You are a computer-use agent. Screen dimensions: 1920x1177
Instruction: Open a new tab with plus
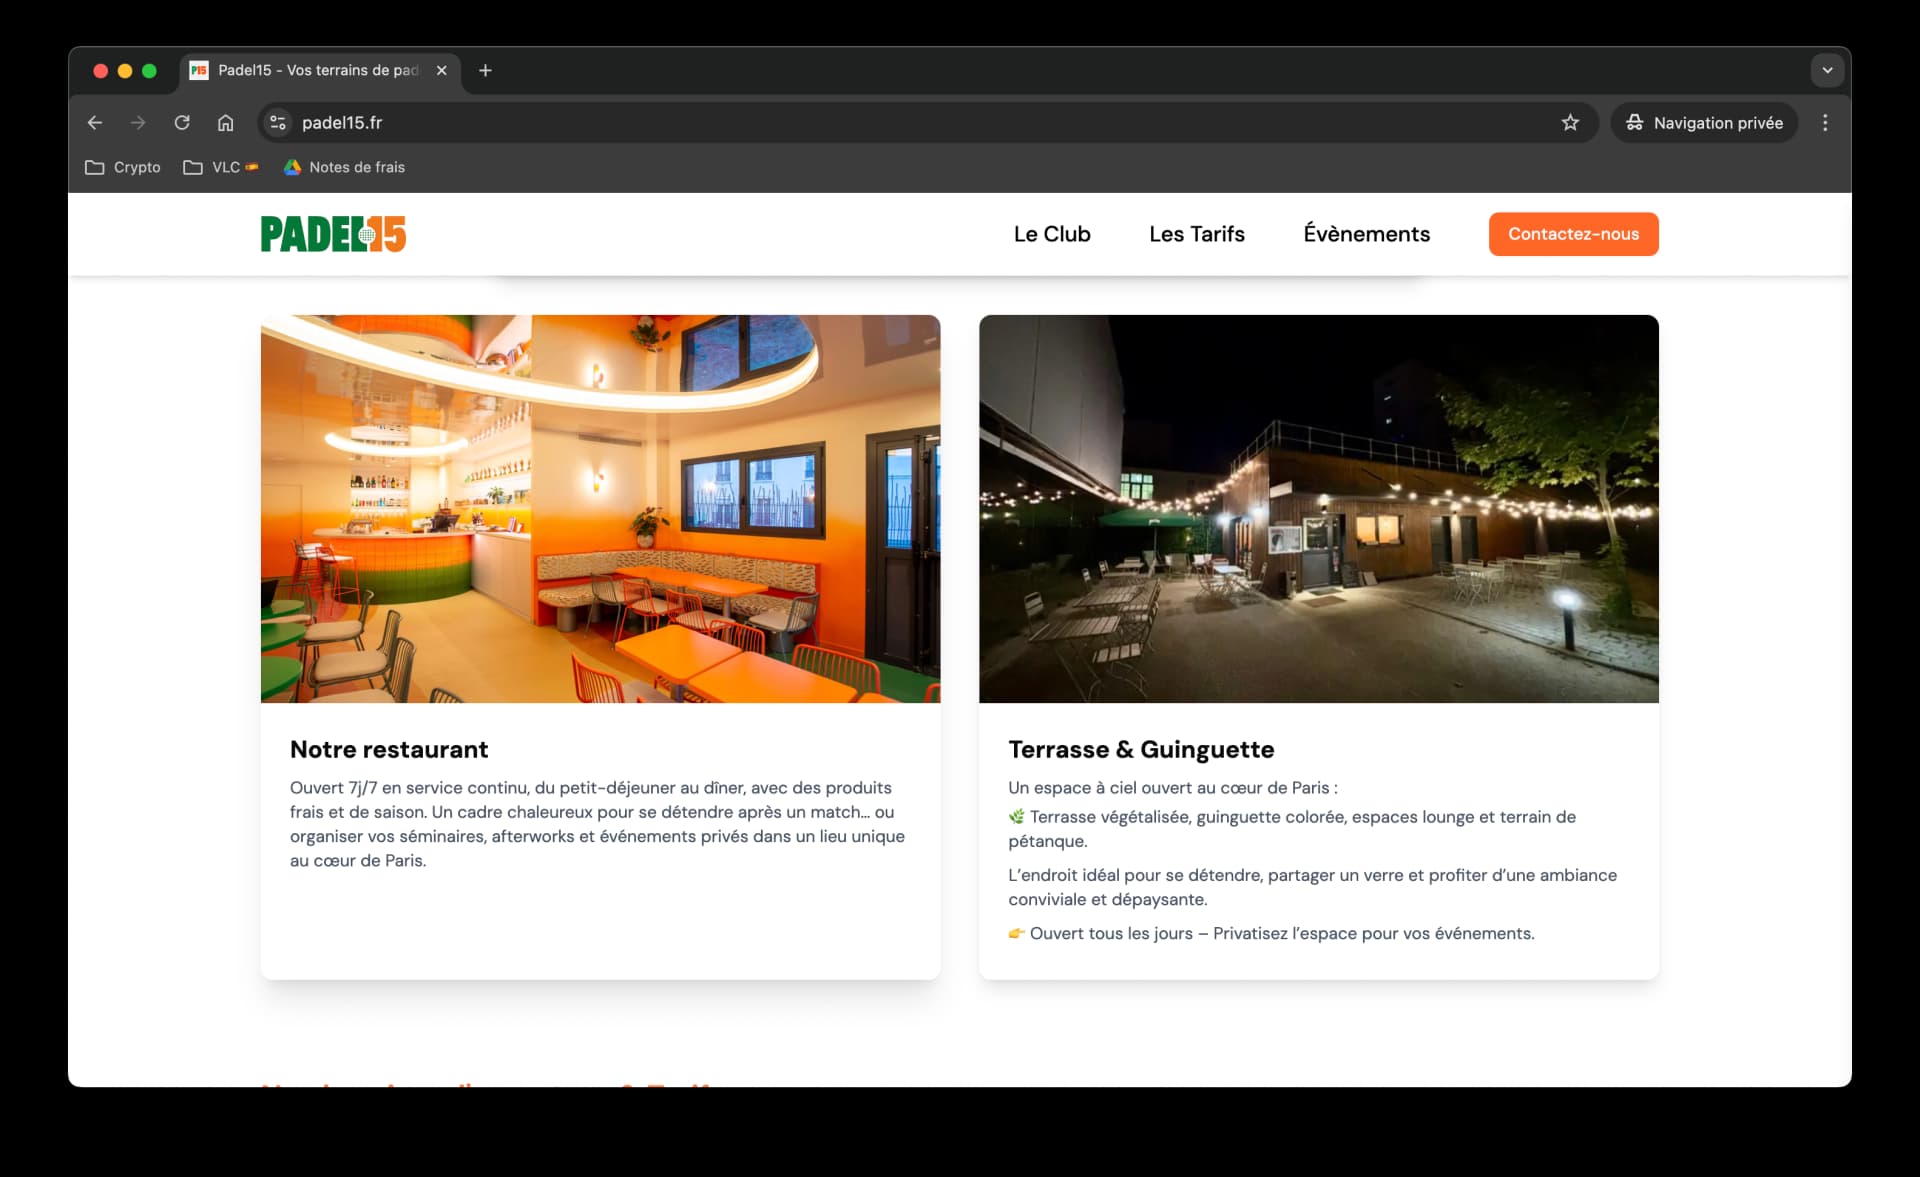click(485, 70)
